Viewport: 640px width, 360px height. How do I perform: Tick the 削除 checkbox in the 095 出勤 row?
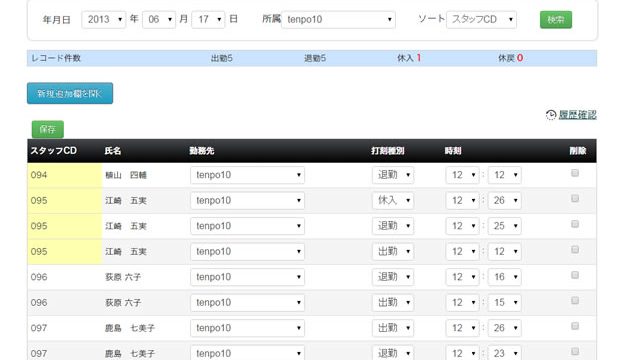coord(575,249)
